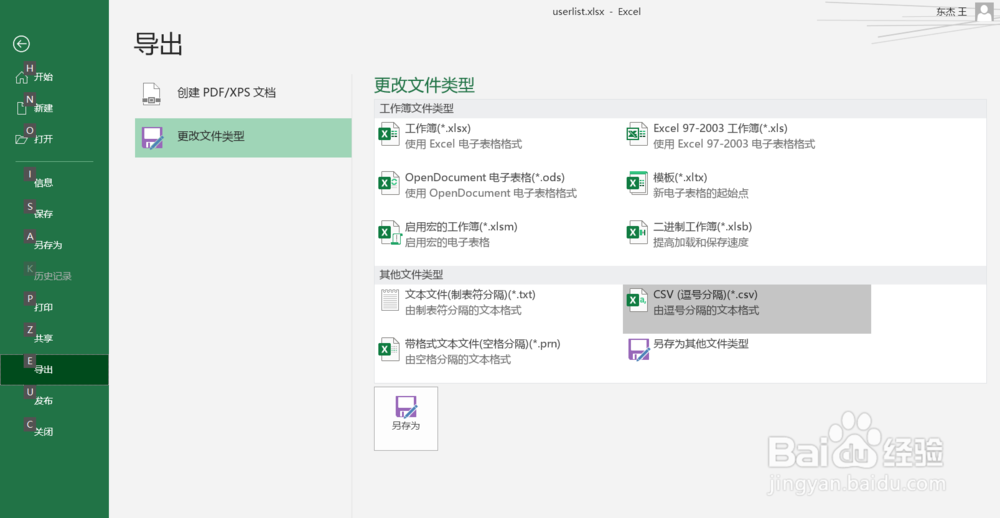Select 历史记录 in the sidebar
This screenshot has width=1000, height=518.
[x=54, y=276]
